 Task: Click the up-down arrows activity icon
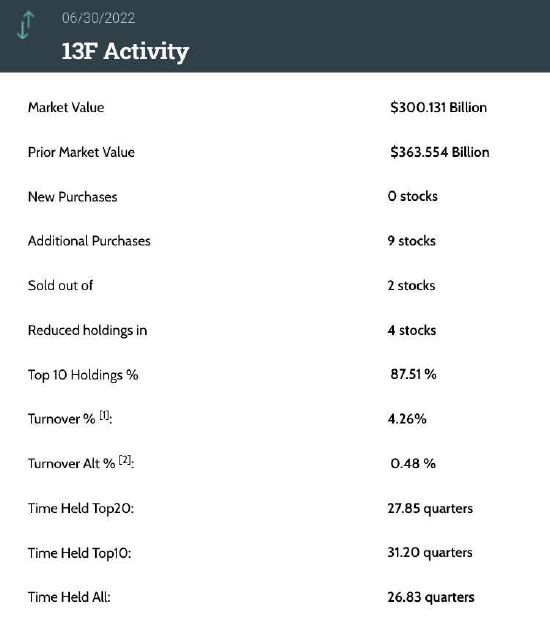[26, 25]
